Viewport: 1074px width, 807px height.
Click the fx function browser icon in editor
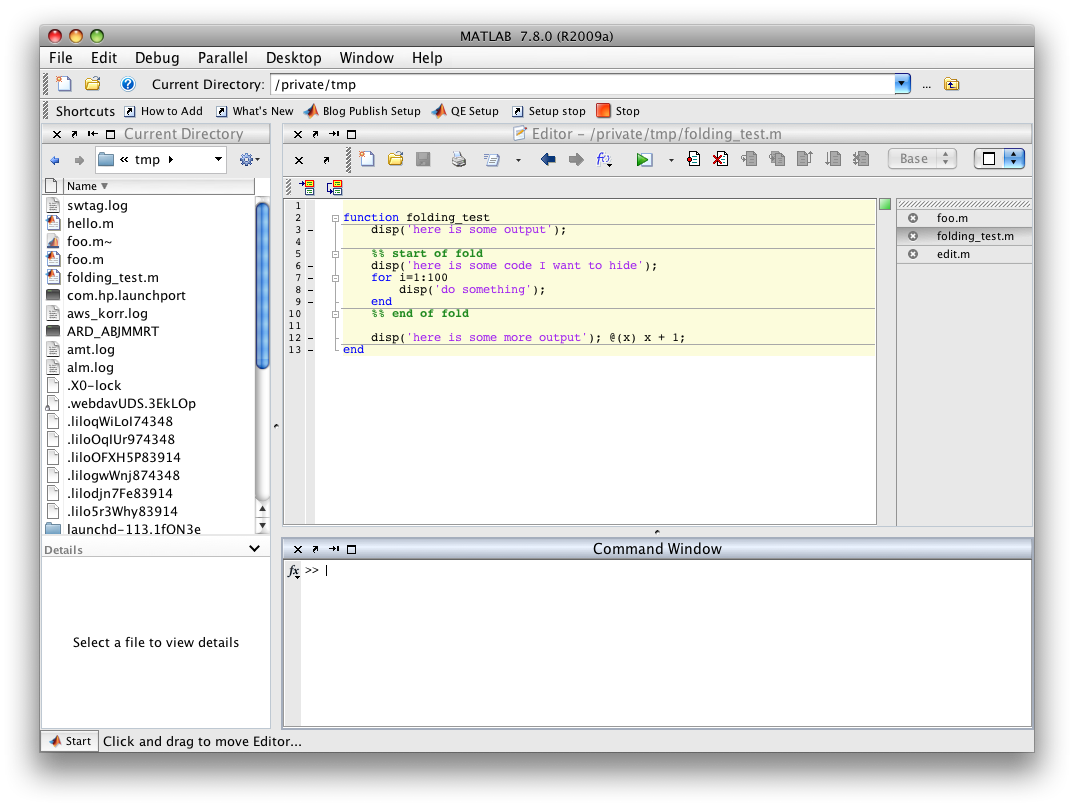click(604, 159)
